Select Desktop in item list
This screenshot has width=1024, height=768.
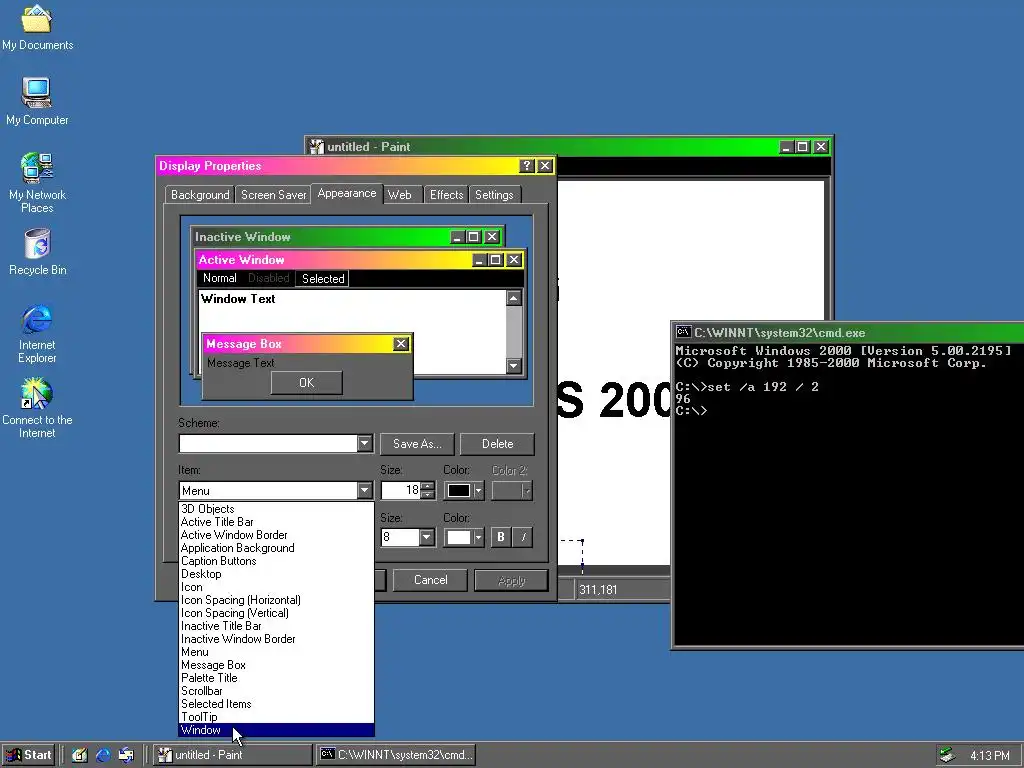276,574
